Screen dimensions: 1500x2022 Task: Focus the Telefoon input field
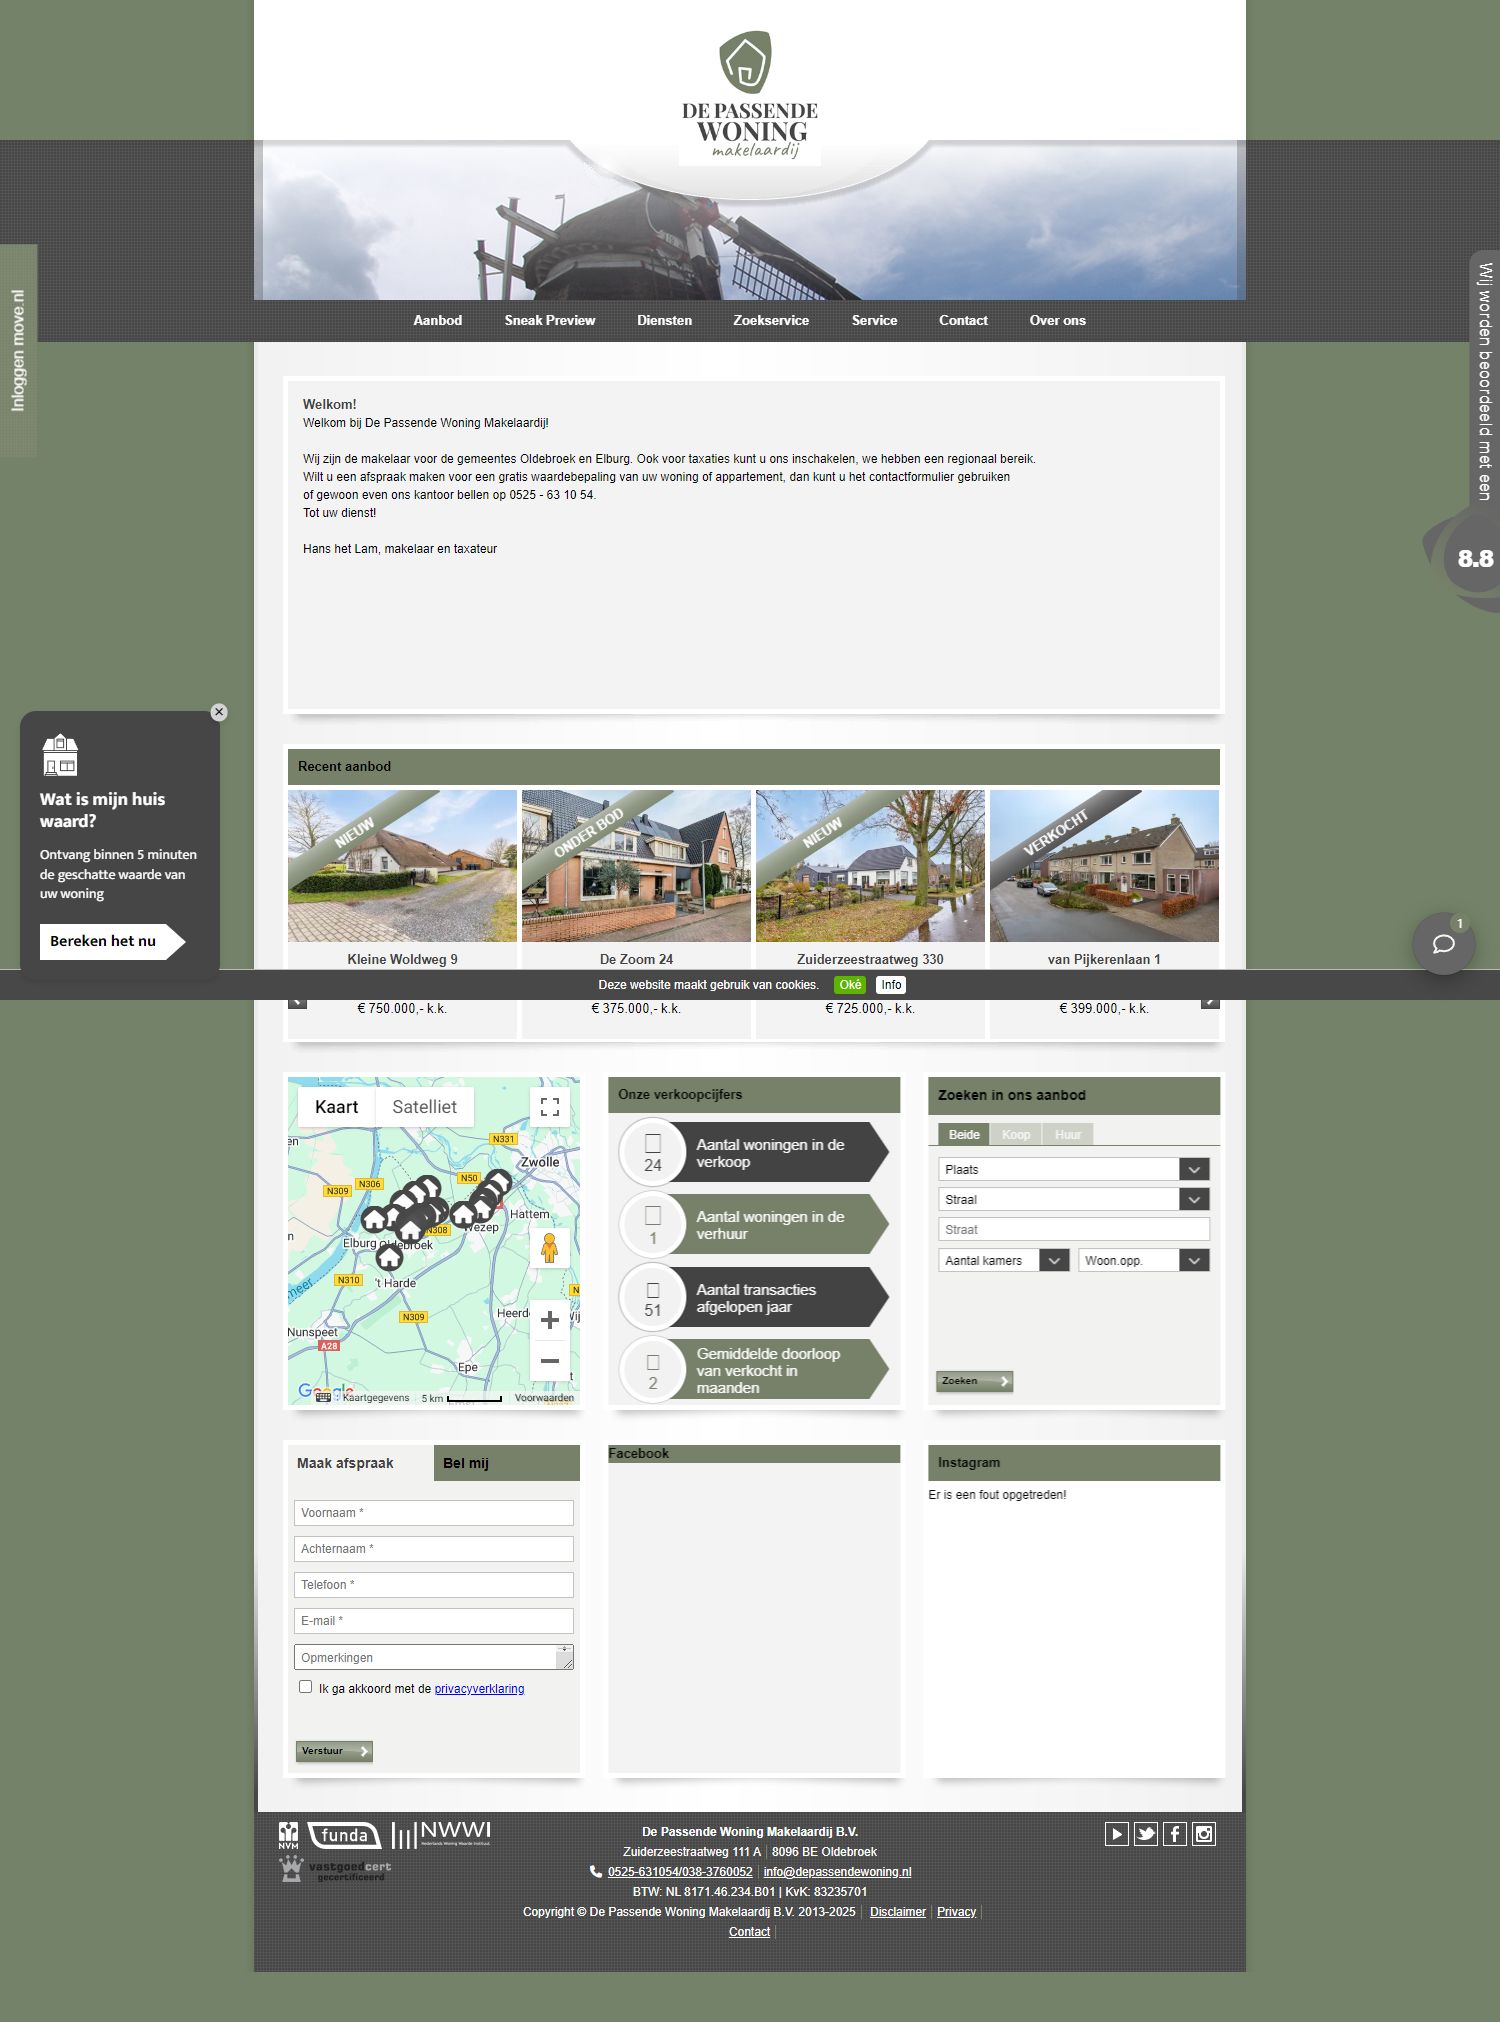(x=434, y=1585)
